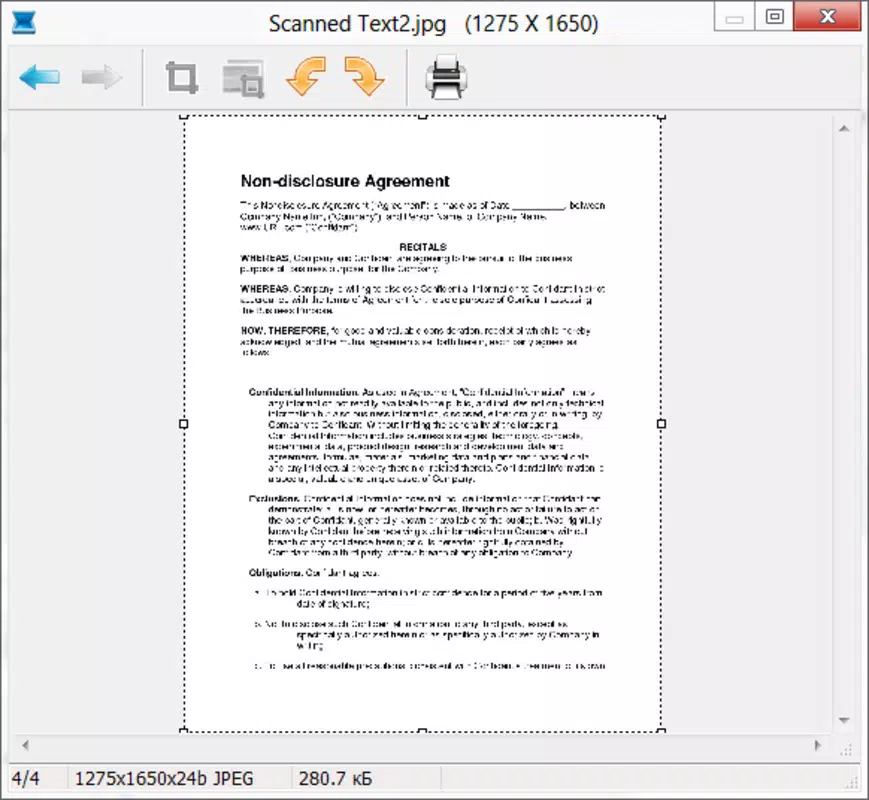Click the horizontal scrollbar left arrow

[25, 745]
